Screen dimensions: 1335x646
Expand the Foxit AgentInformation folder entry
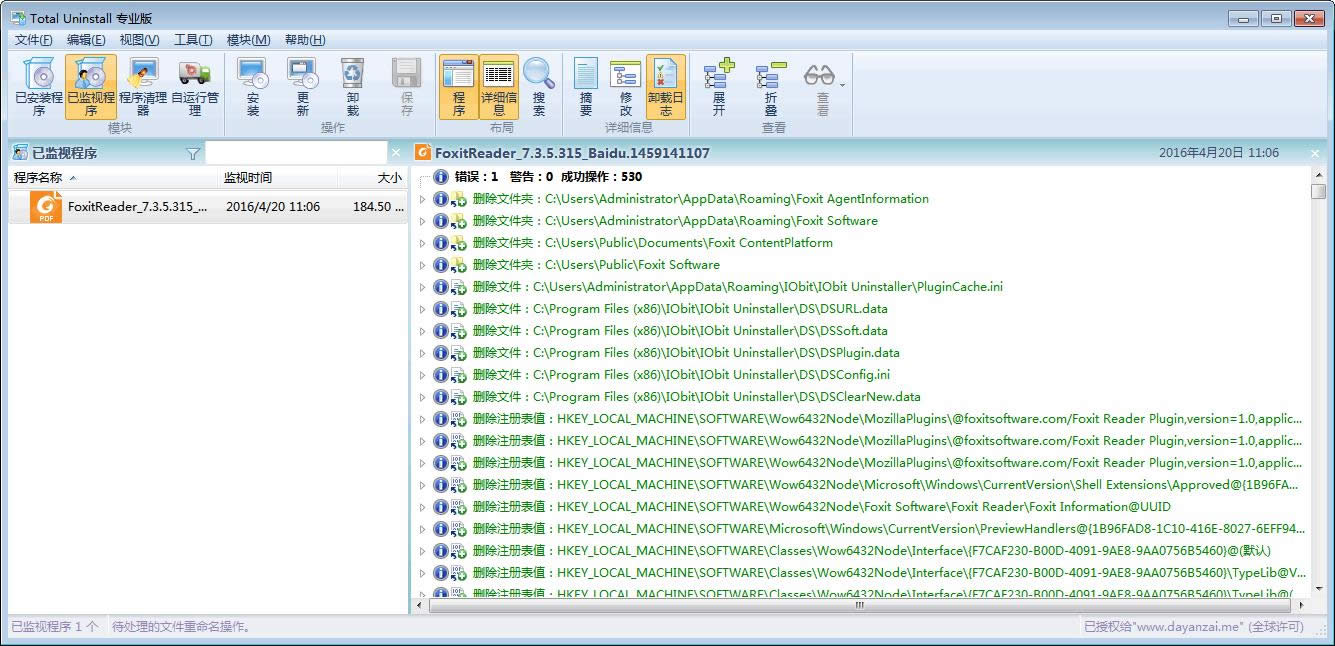coord(422,199)
